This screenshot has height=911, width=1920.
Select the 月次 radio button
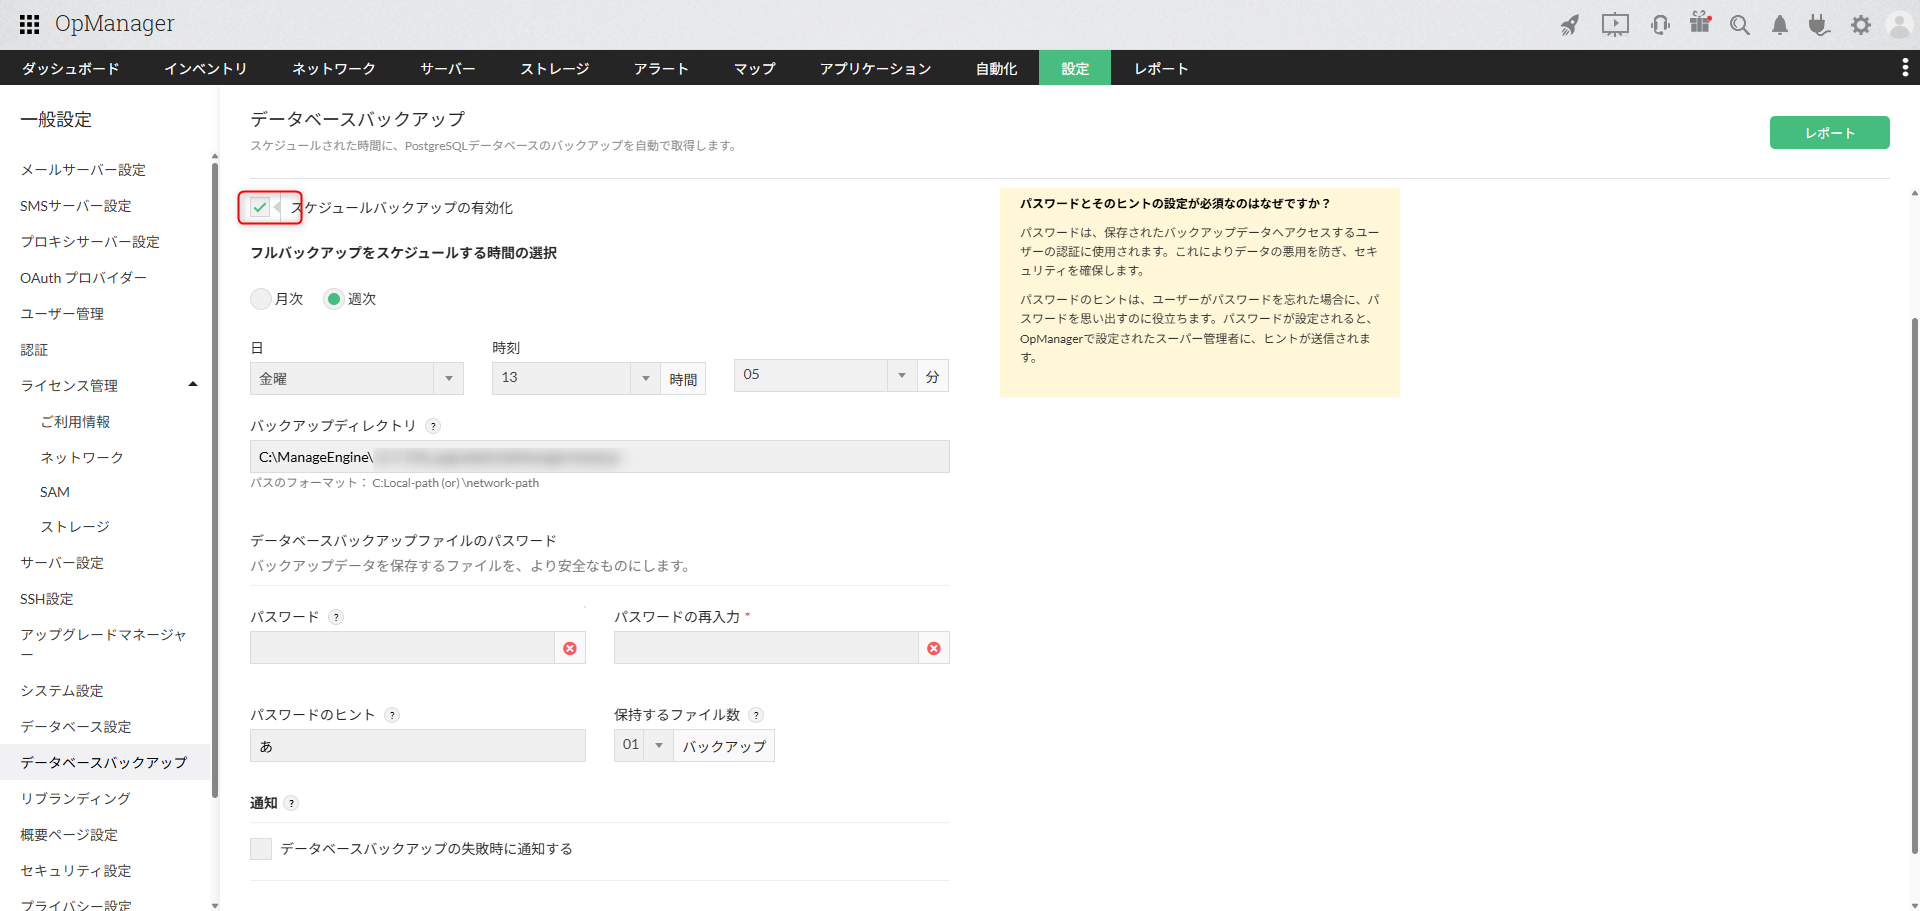(x=261, y=299)
